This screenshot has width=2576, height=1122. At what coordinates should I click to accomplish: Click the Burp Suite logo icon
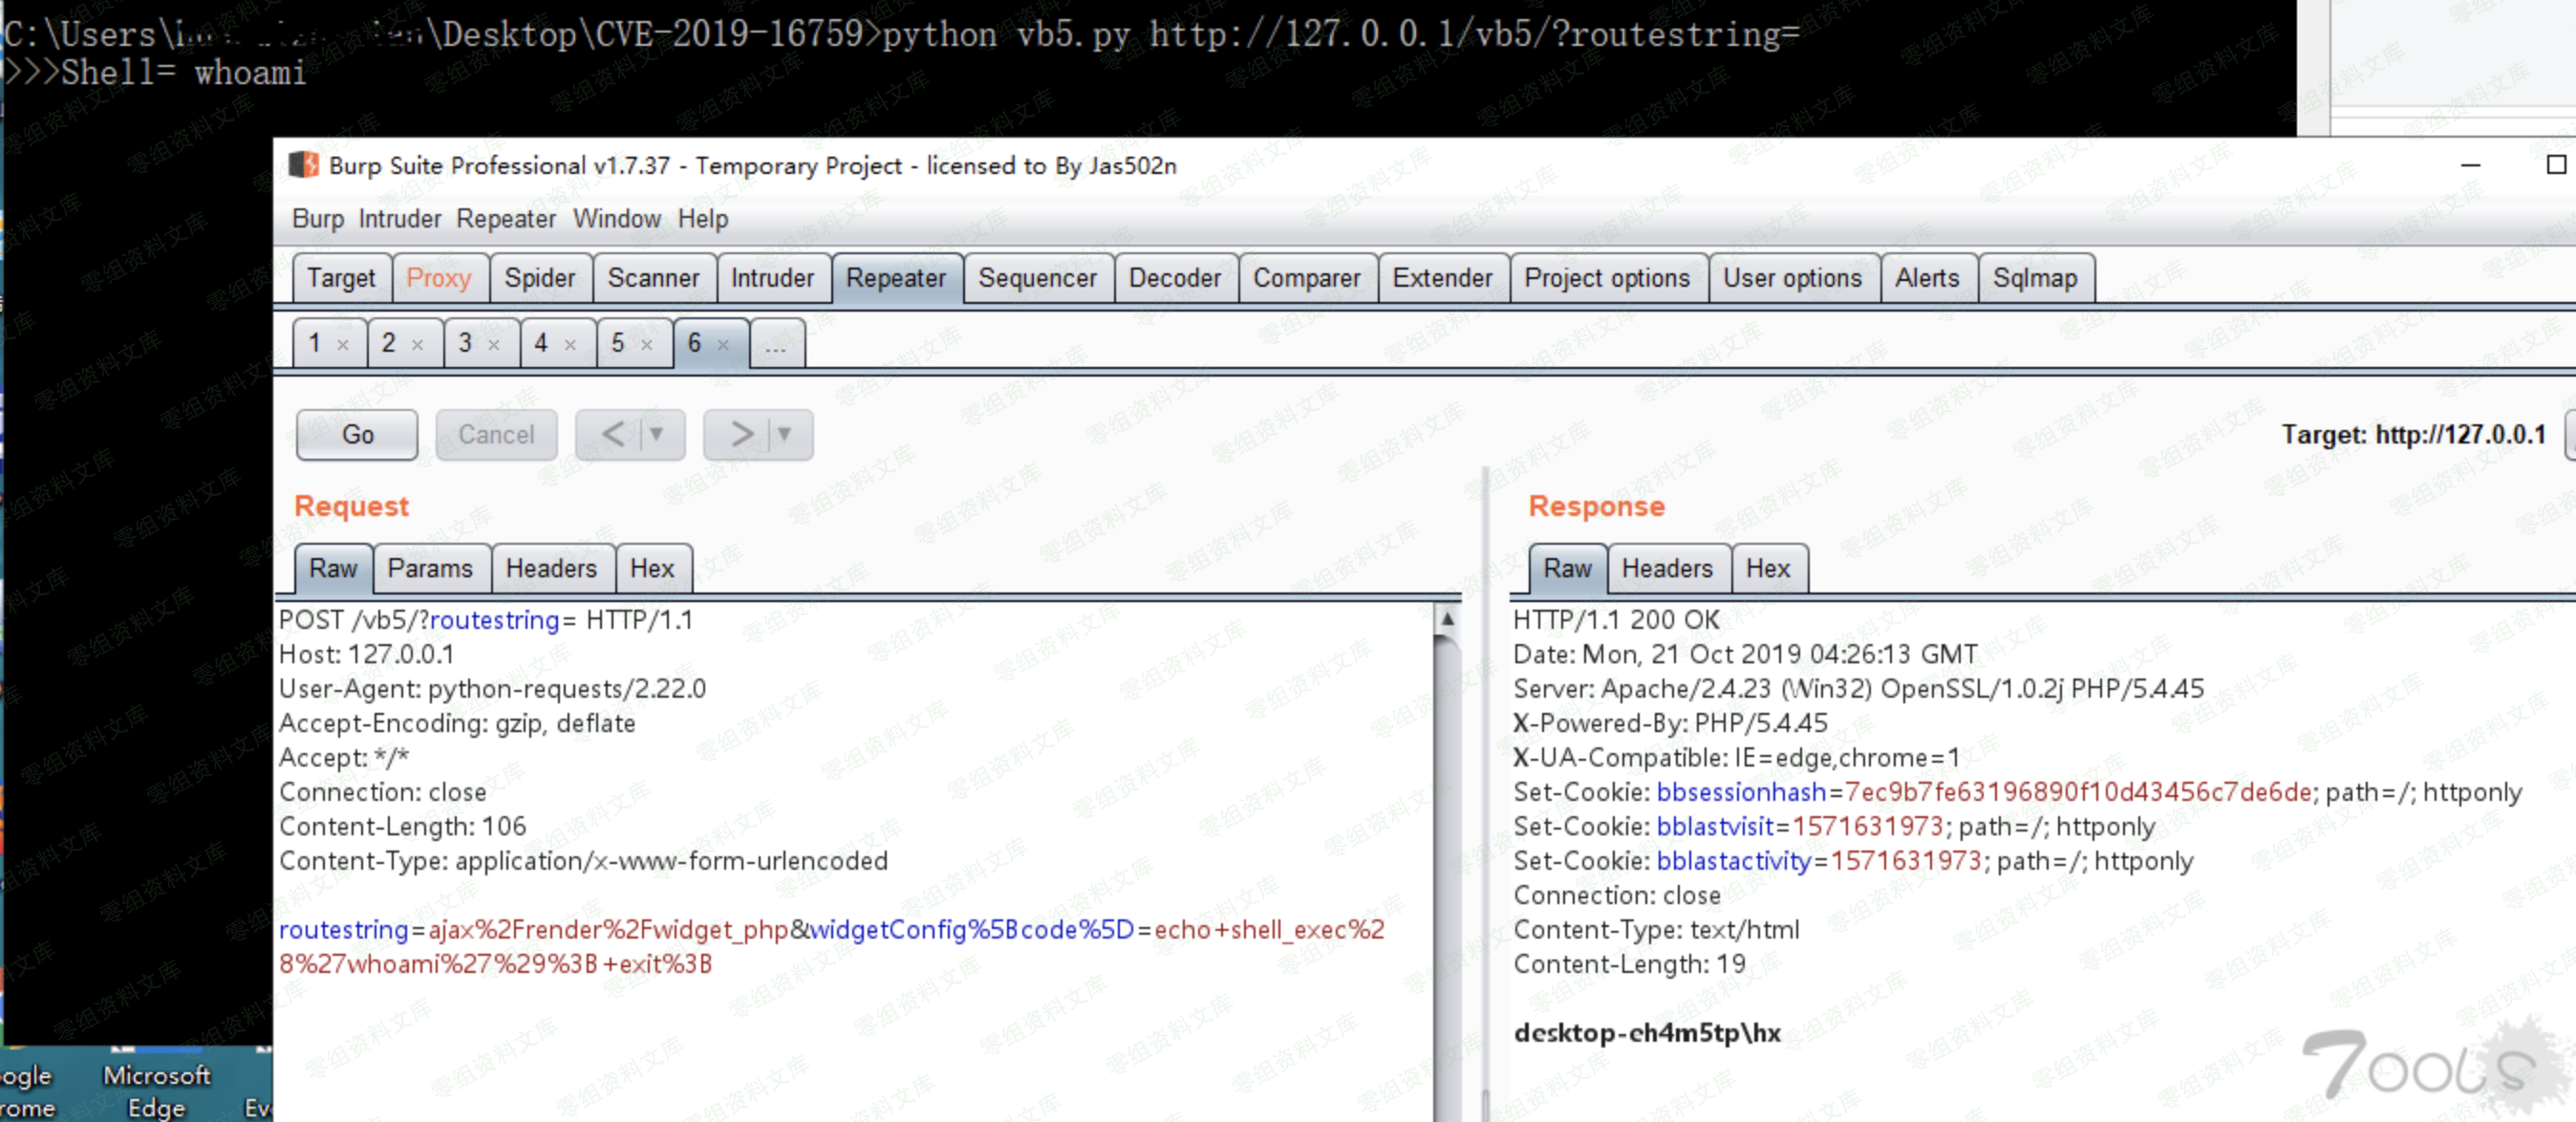[304, 165]
